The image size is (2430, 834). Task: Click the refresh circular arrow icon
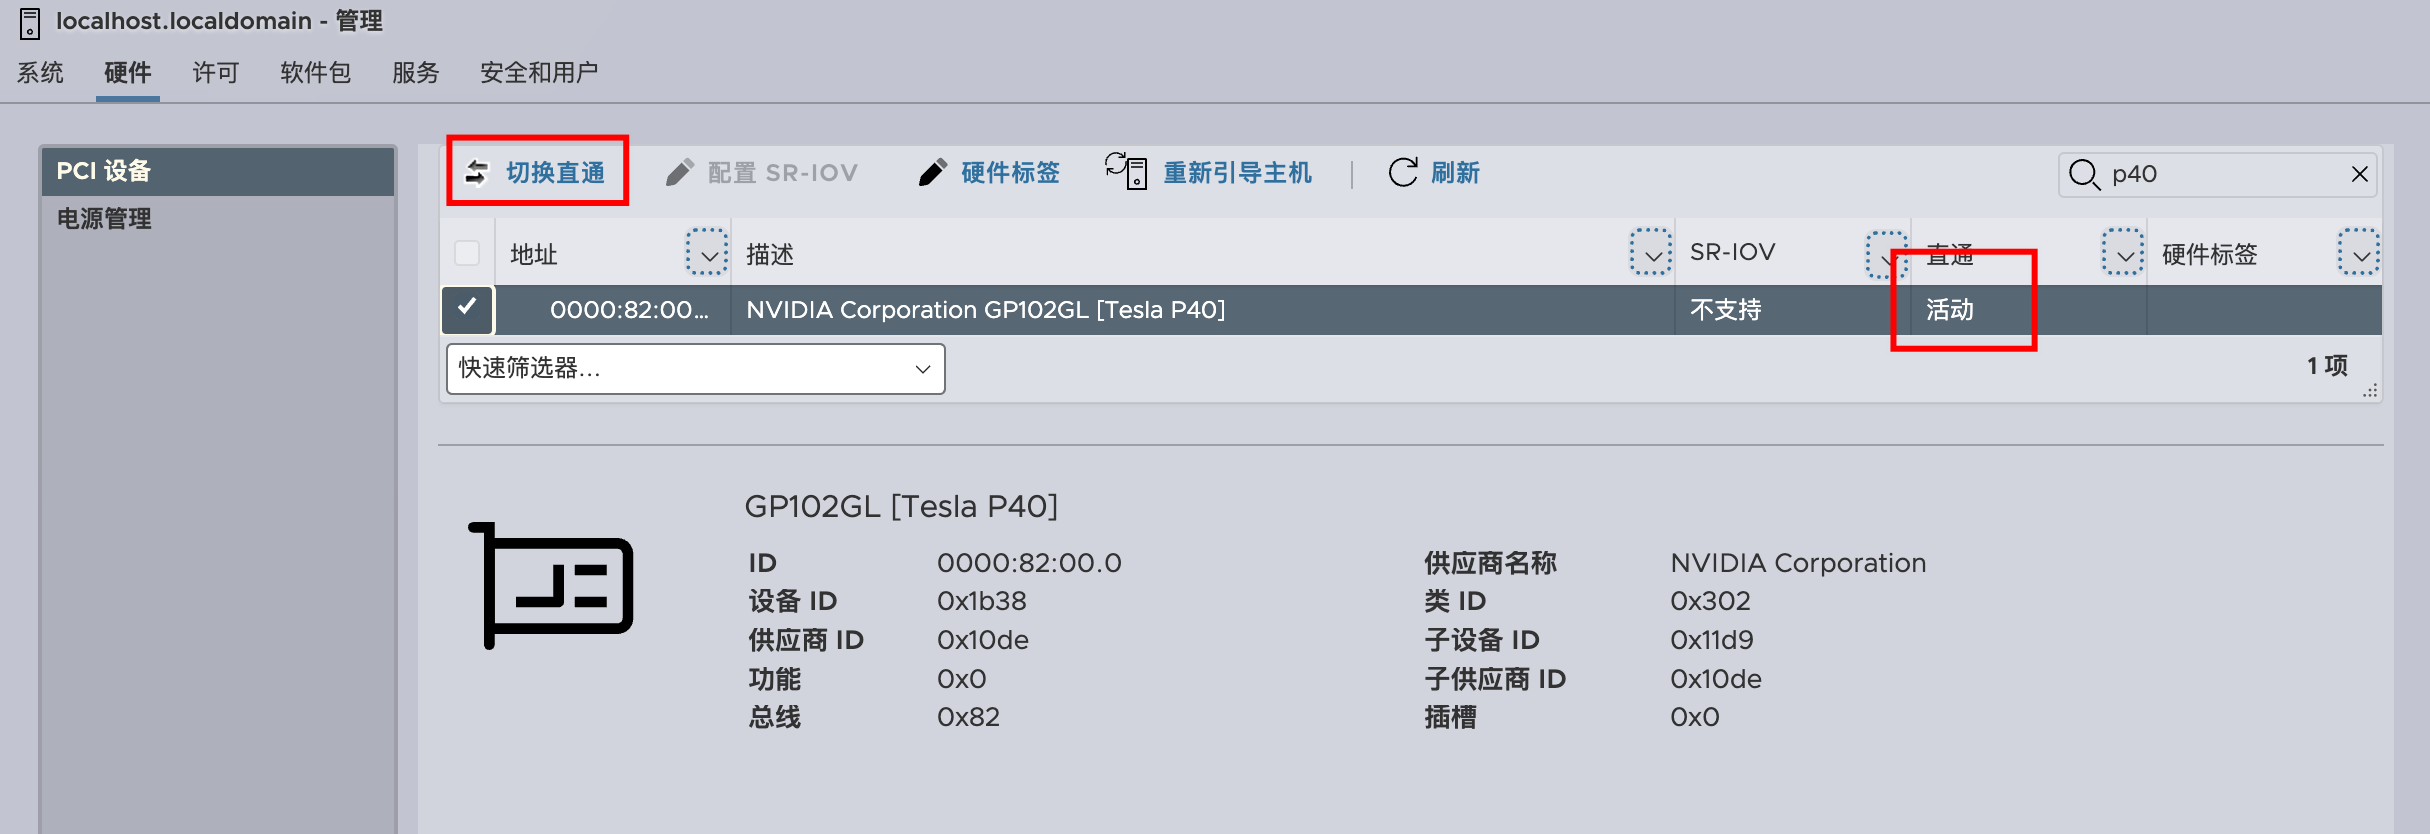coord(1403,173)
